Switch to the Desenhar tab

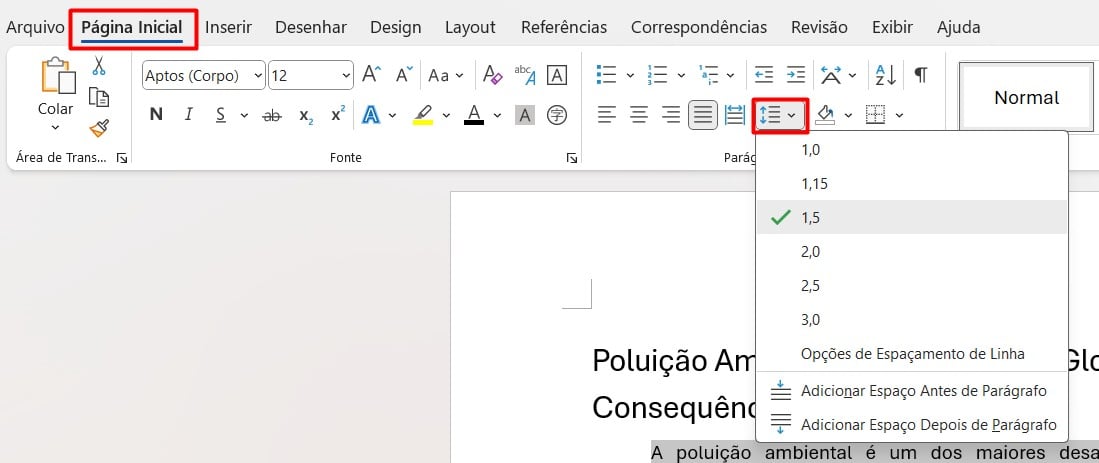pos(310,28)
